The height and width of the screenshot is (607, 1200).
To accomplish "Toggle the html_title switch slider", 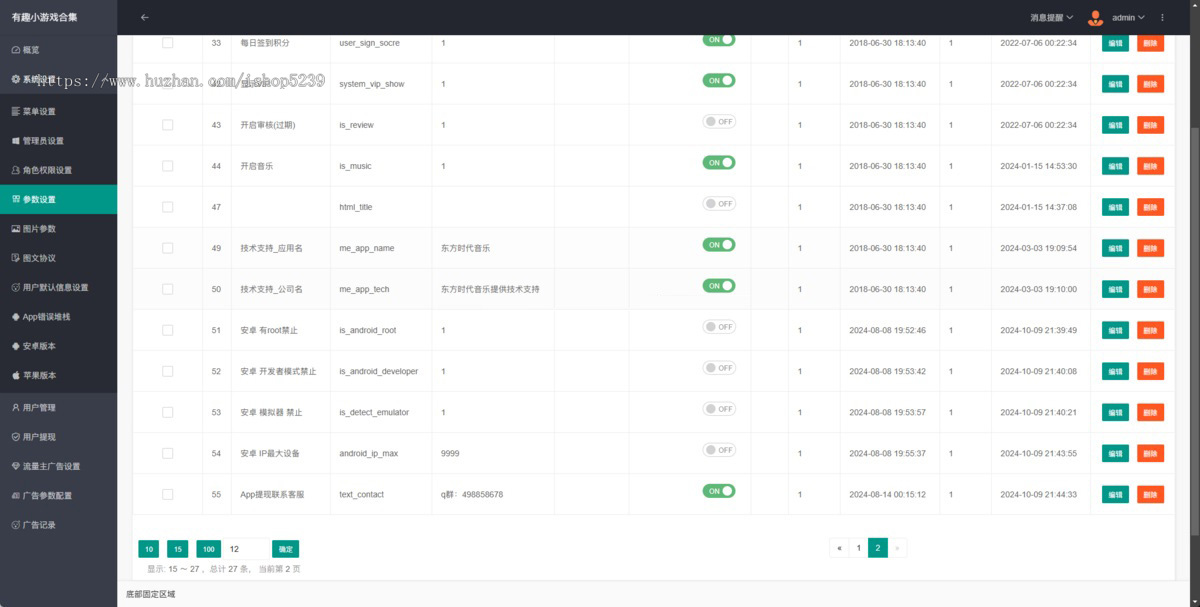I will pyautogui.click(x=719, y=203).
